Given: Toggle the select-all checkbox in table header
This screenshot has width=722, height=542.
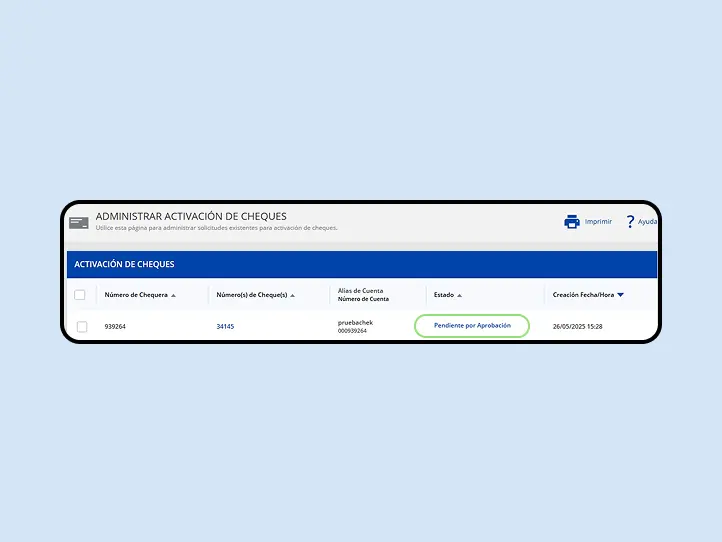Looking at the screenshot, I should coord(80,295).
